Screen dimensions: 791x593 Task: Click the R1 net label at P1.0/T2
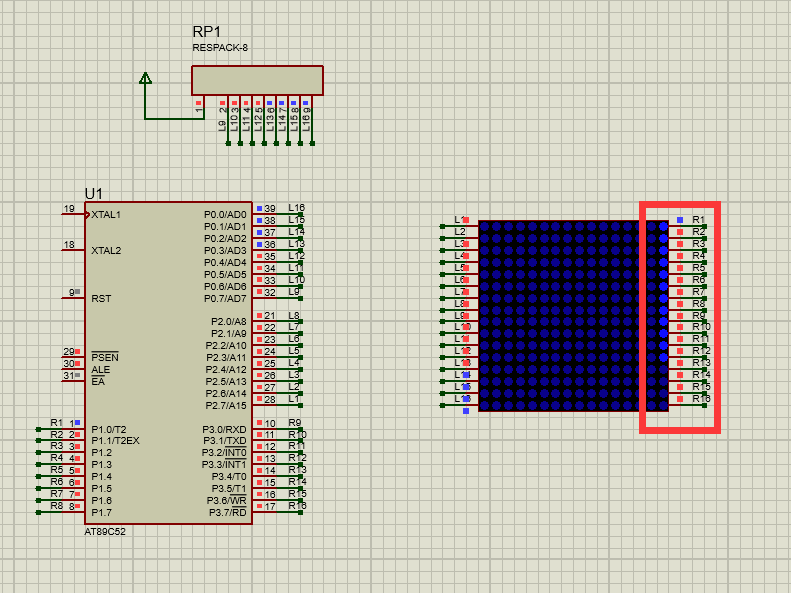(x=56, y=423)
